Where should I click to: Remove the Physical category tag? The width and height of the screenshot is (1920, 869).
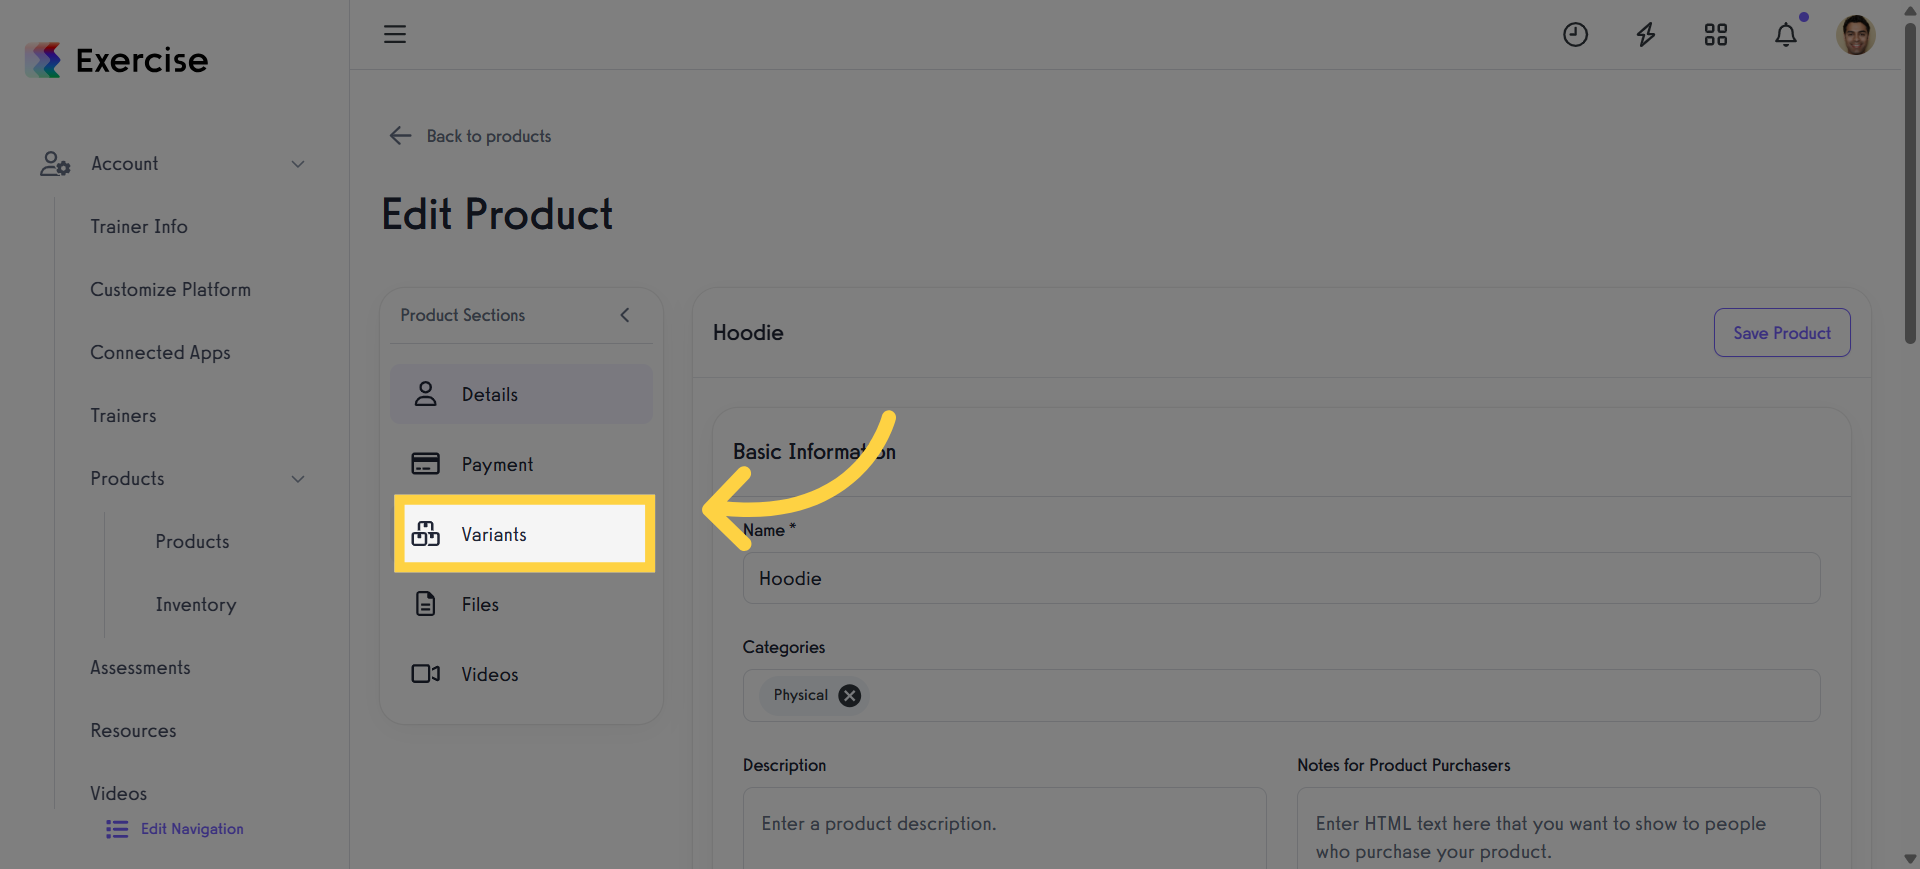coord(850,696)
